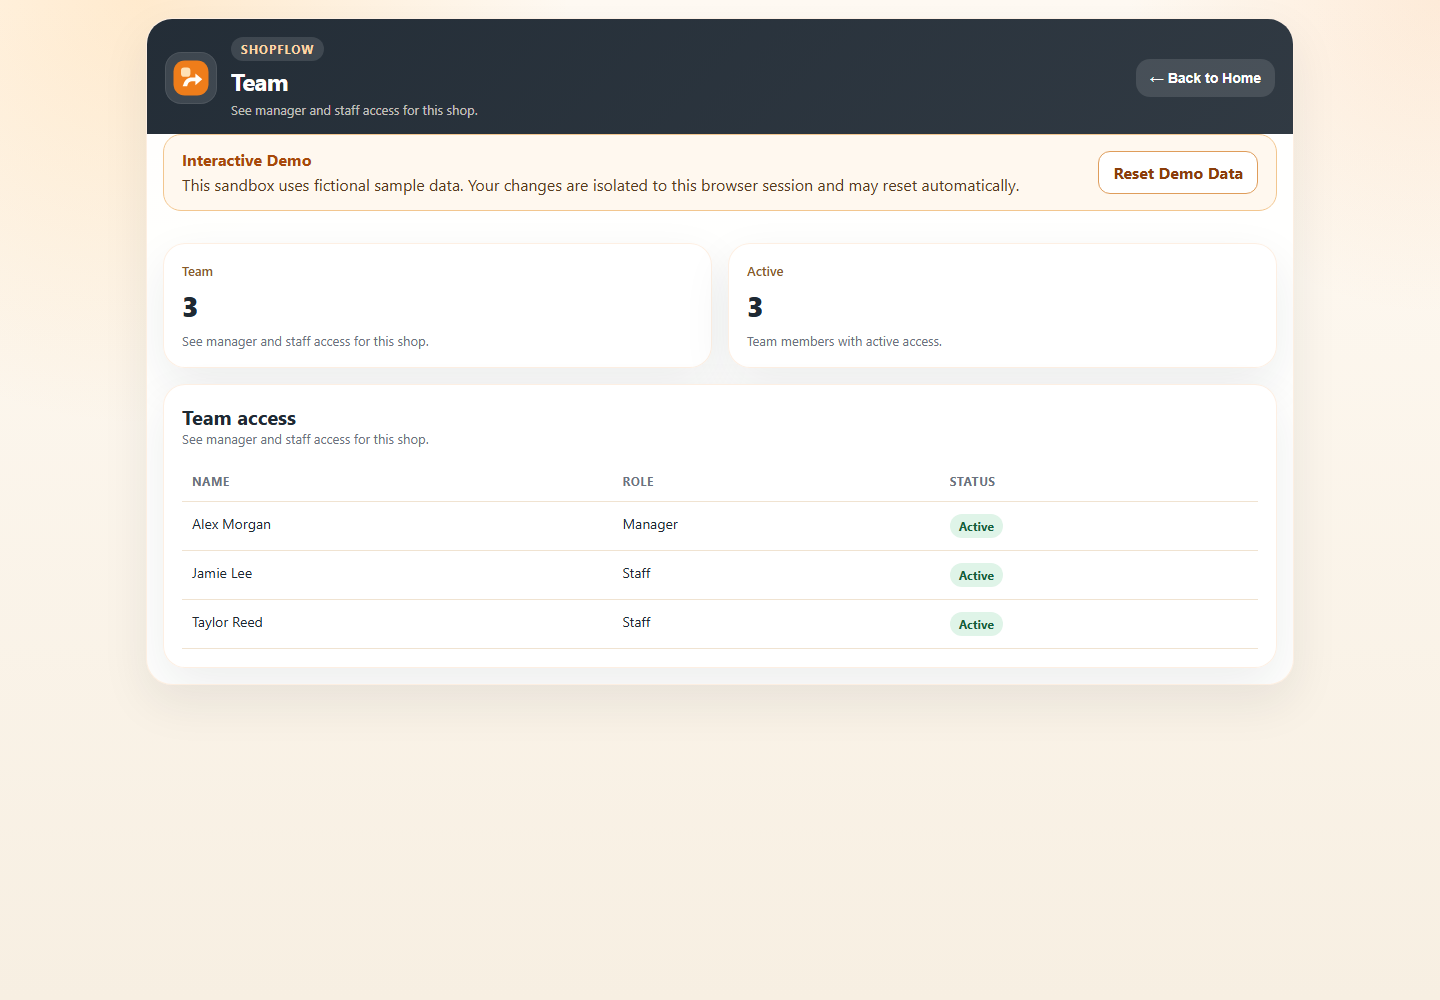This screenshot has height=1000, width=1440.
Task: Click the Staff role in Taylor Reed's row
Action: coord(636,623)
